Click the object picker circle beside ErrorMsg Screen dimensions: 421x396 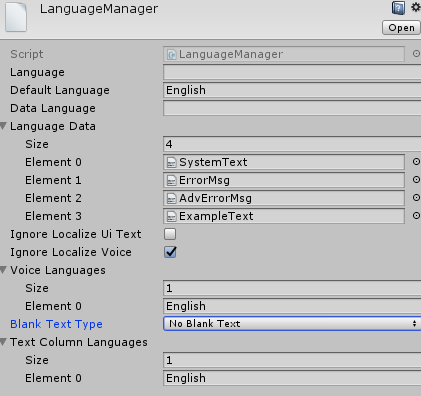coord(416,180)
